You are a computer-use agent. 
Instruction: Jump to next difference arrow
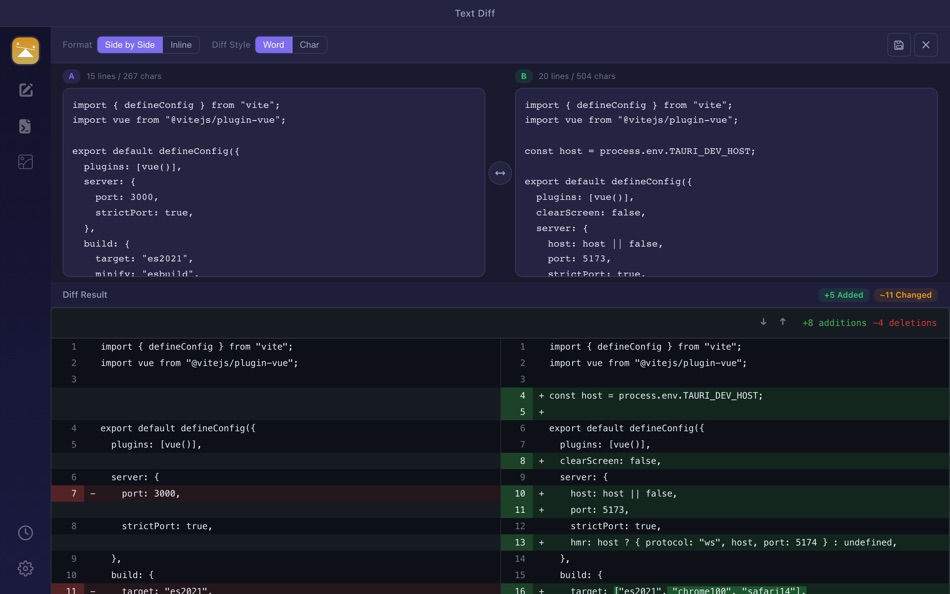coord(763,322)
